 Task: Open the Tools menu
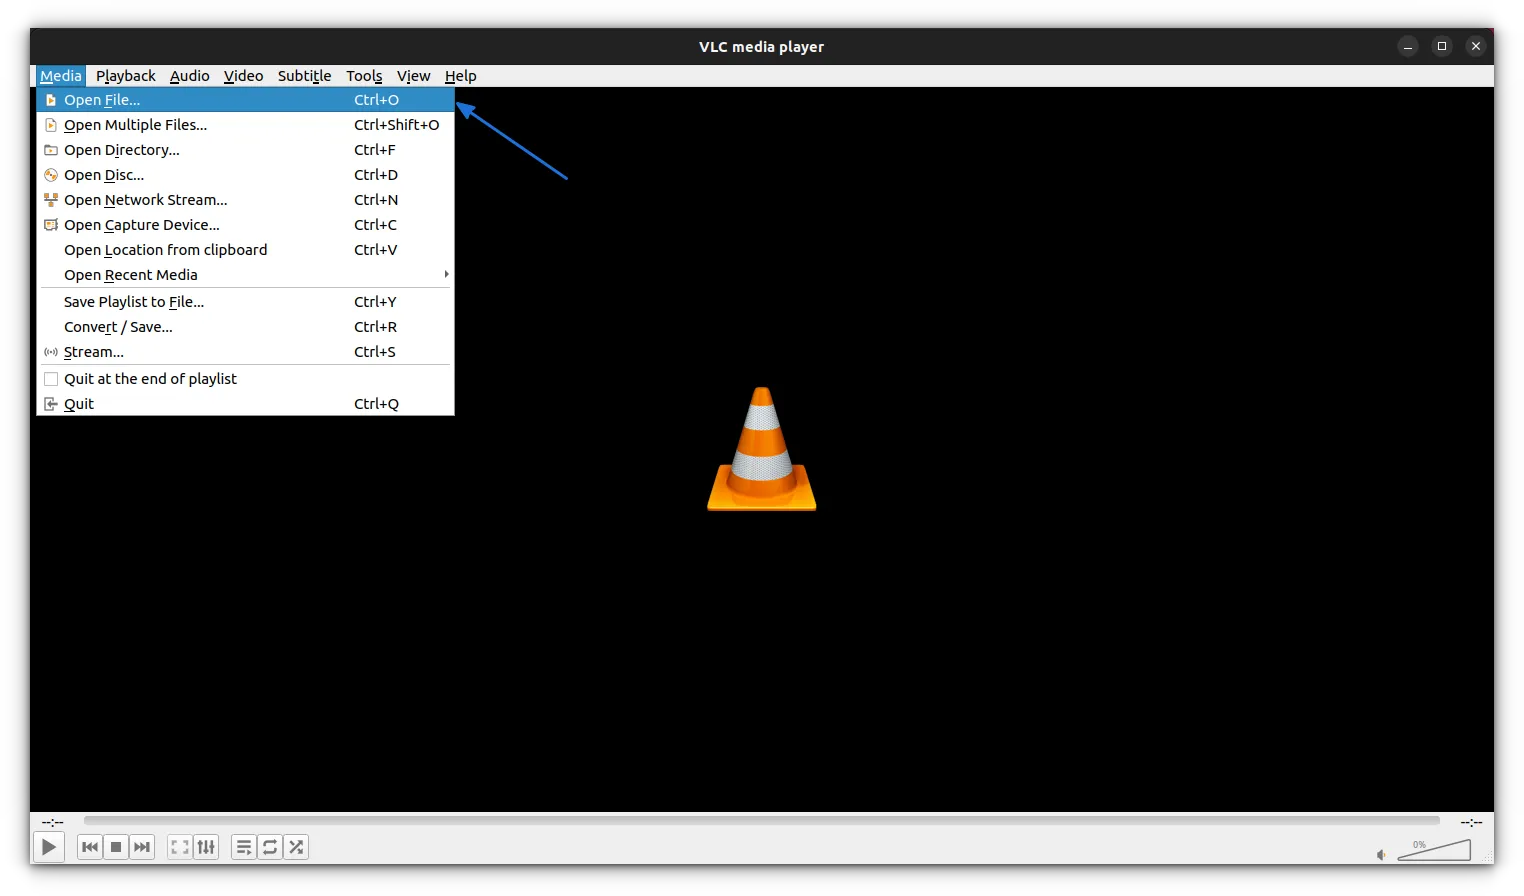pos(364,75)
